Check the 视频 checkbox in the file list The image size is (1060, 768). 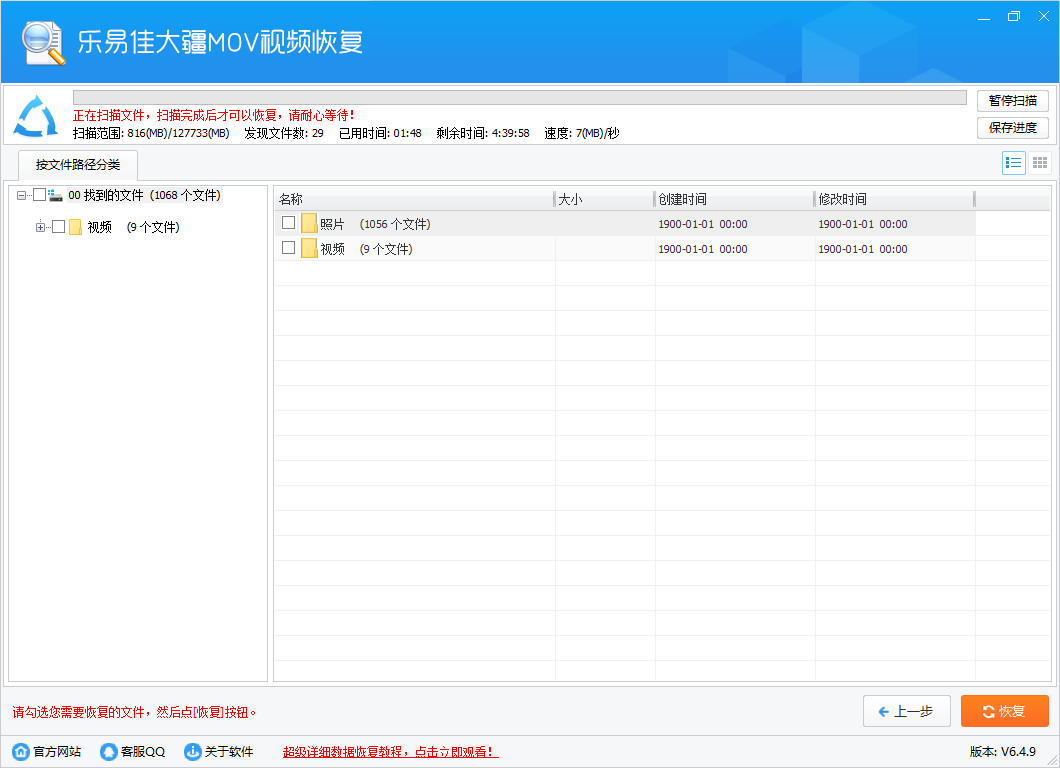point(288,248)
